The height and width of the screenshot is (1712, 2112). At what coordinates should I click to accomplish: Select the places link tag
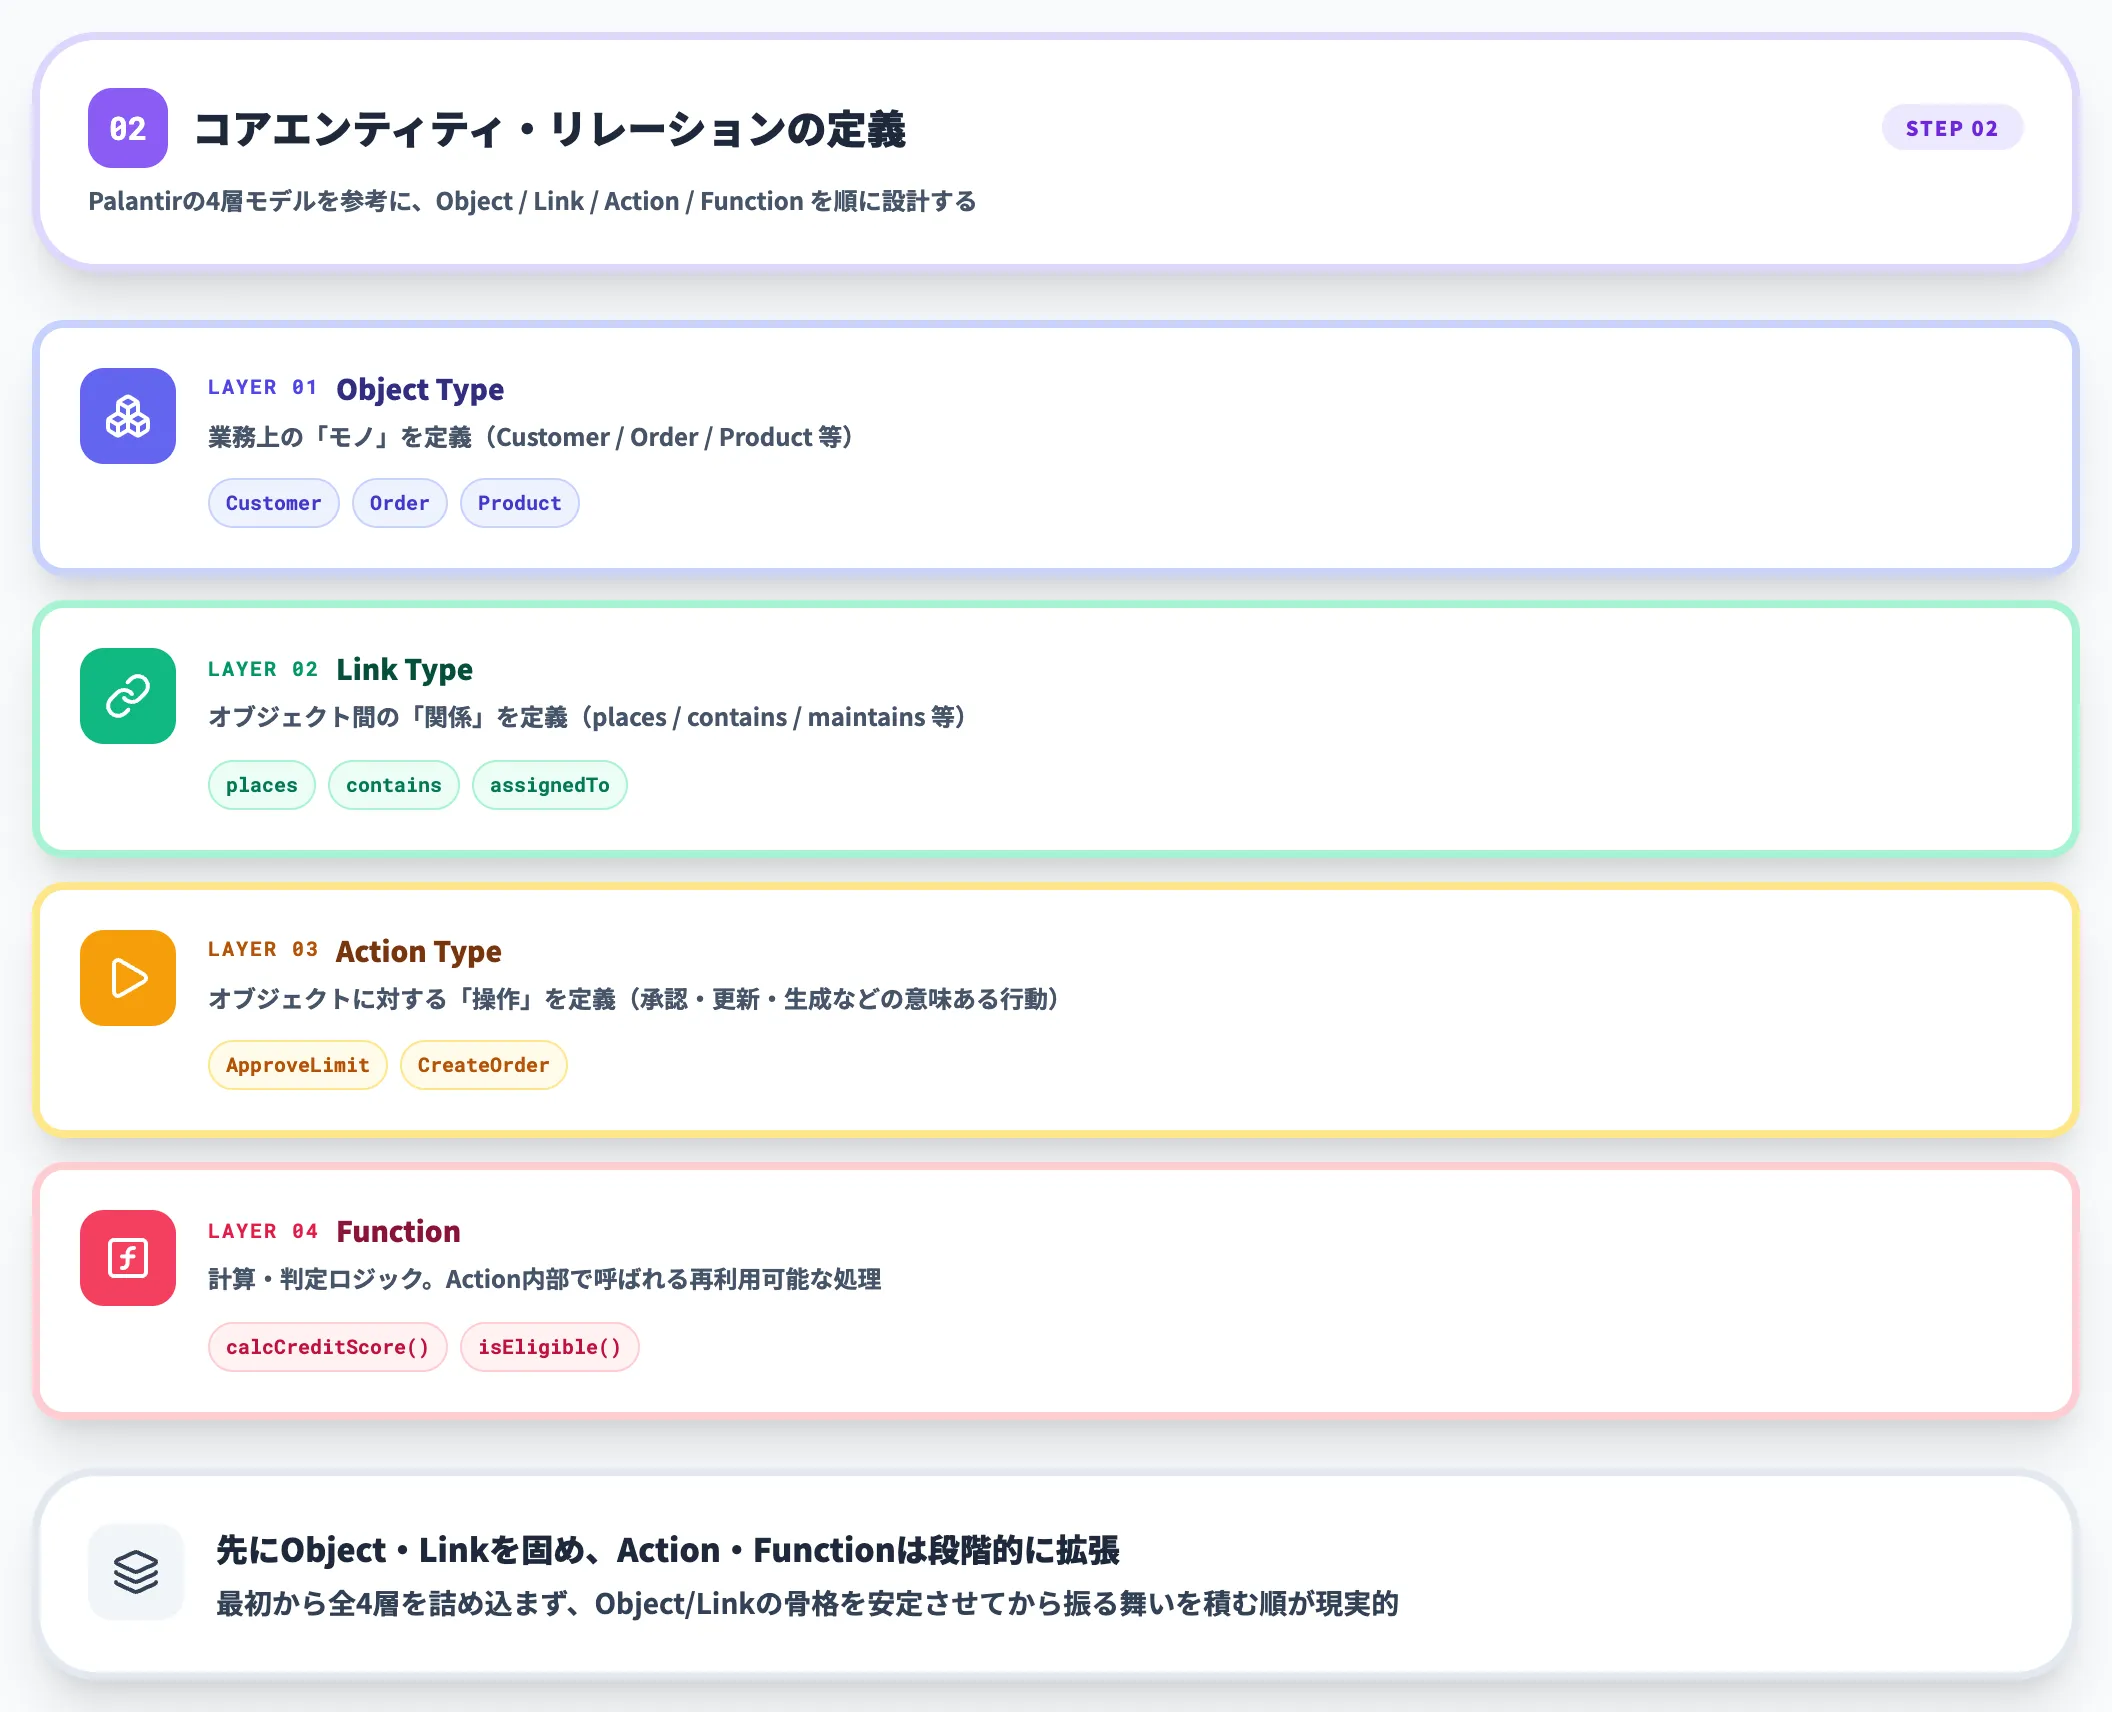click(261, 785)
